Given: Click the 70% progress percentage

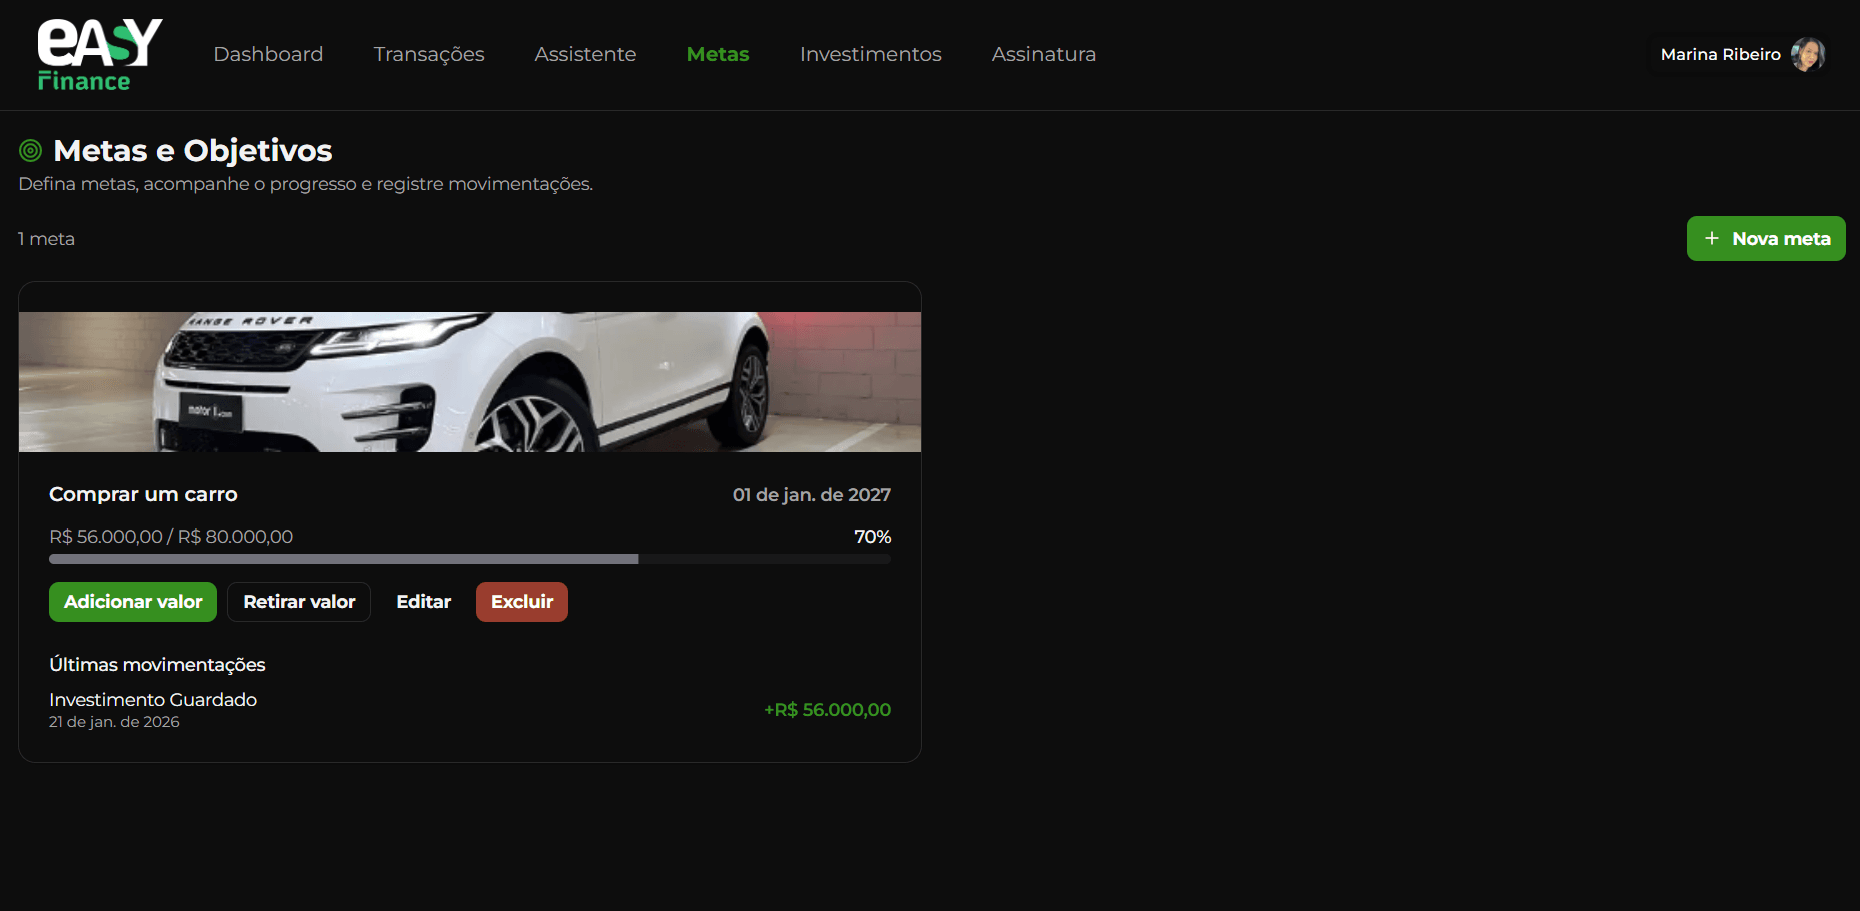Looking at the screenshot, I should pos(873,537).
